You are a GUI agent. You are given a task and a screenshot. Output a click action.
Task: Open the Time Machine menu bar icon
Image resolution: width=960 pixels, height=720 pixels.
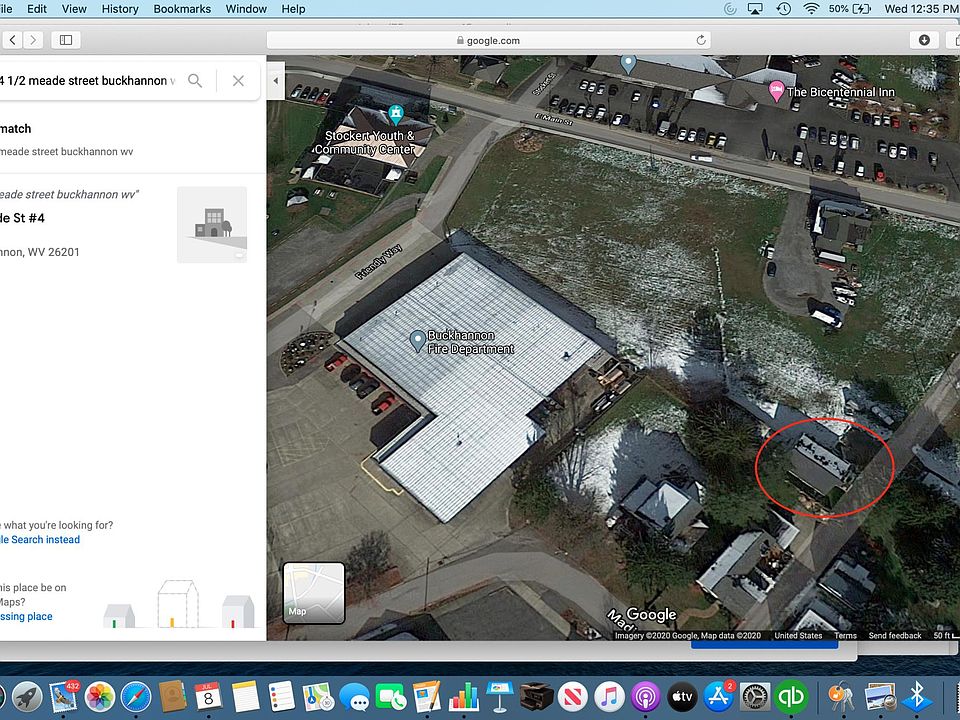784,9
